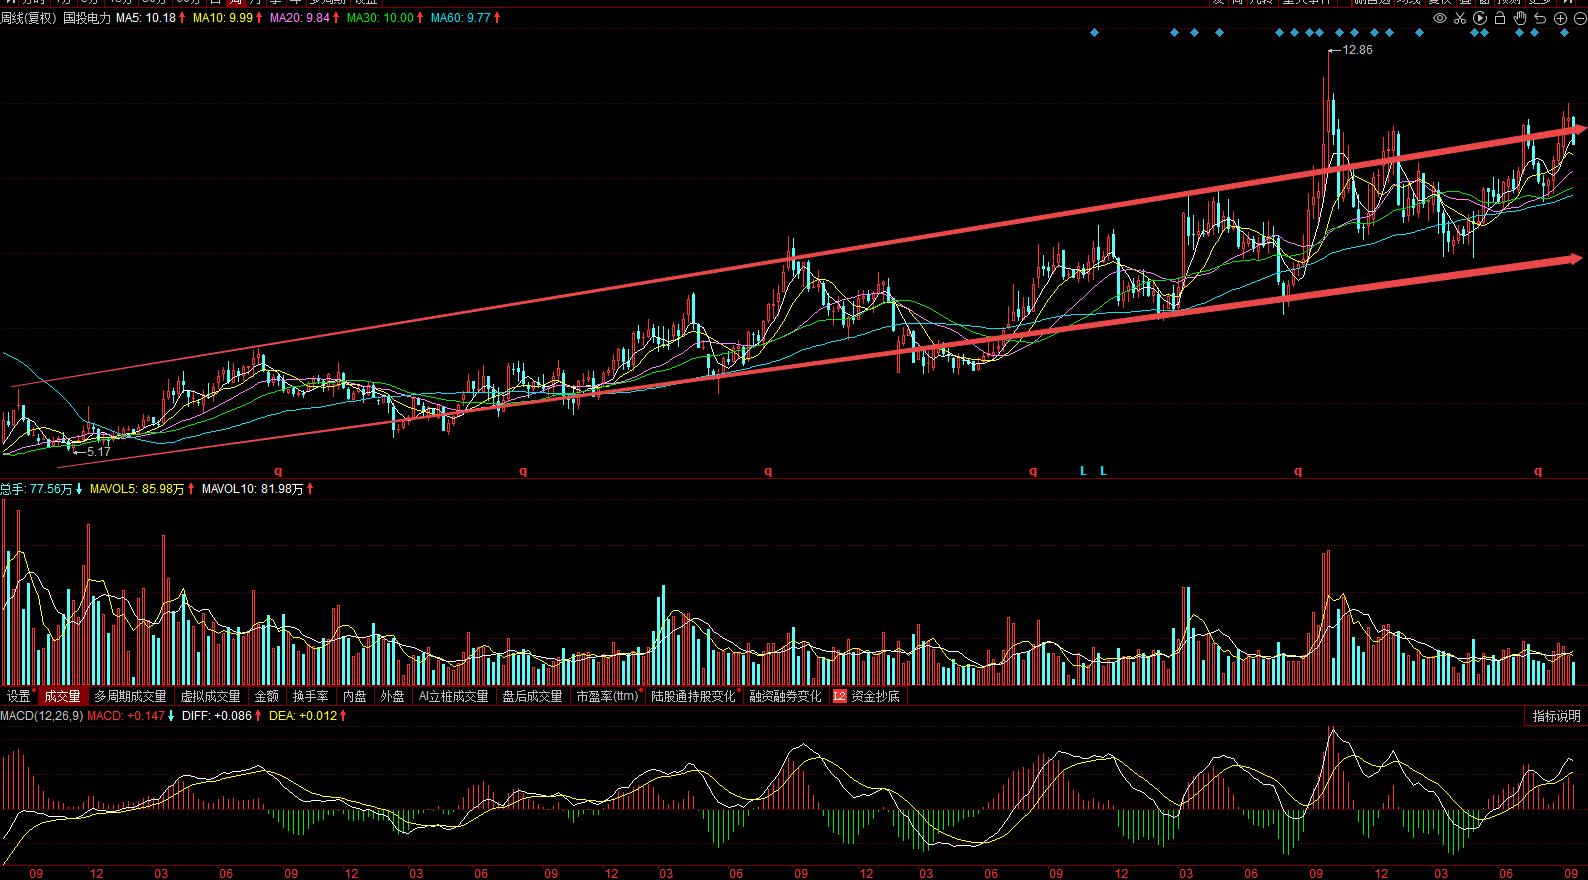Click the DEA: +0.012 value
Viewport: 1588px width, 880px height.
[302, 716]
